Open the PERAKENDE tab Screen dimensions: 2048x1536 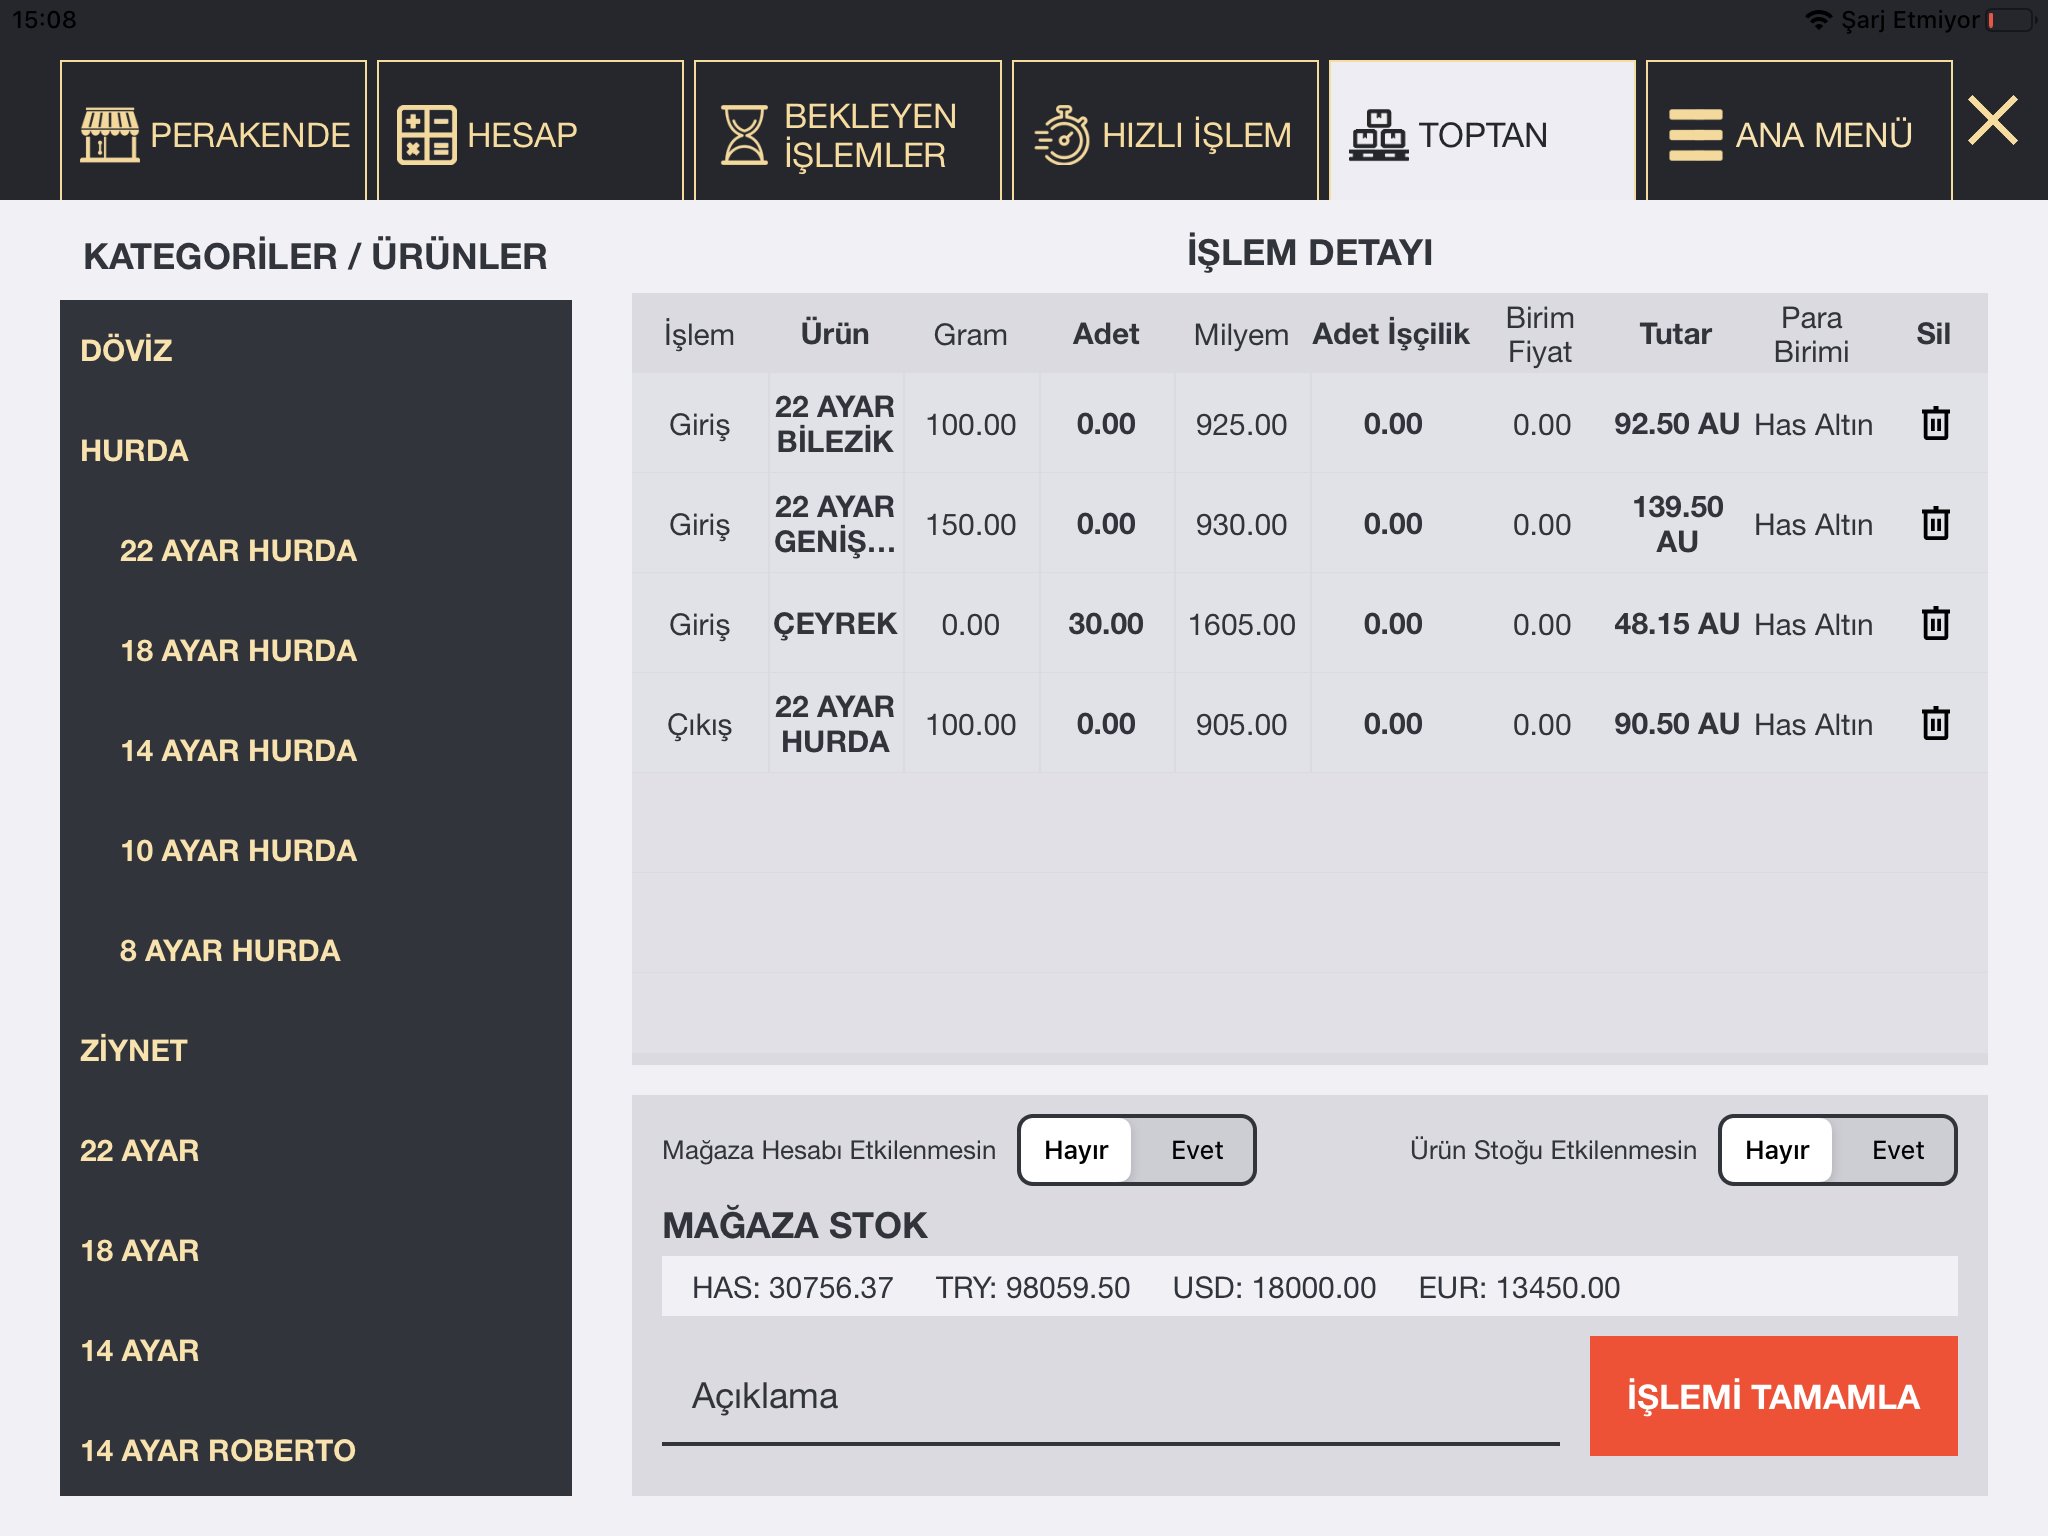pyautogui.click(x=213, y=131)
